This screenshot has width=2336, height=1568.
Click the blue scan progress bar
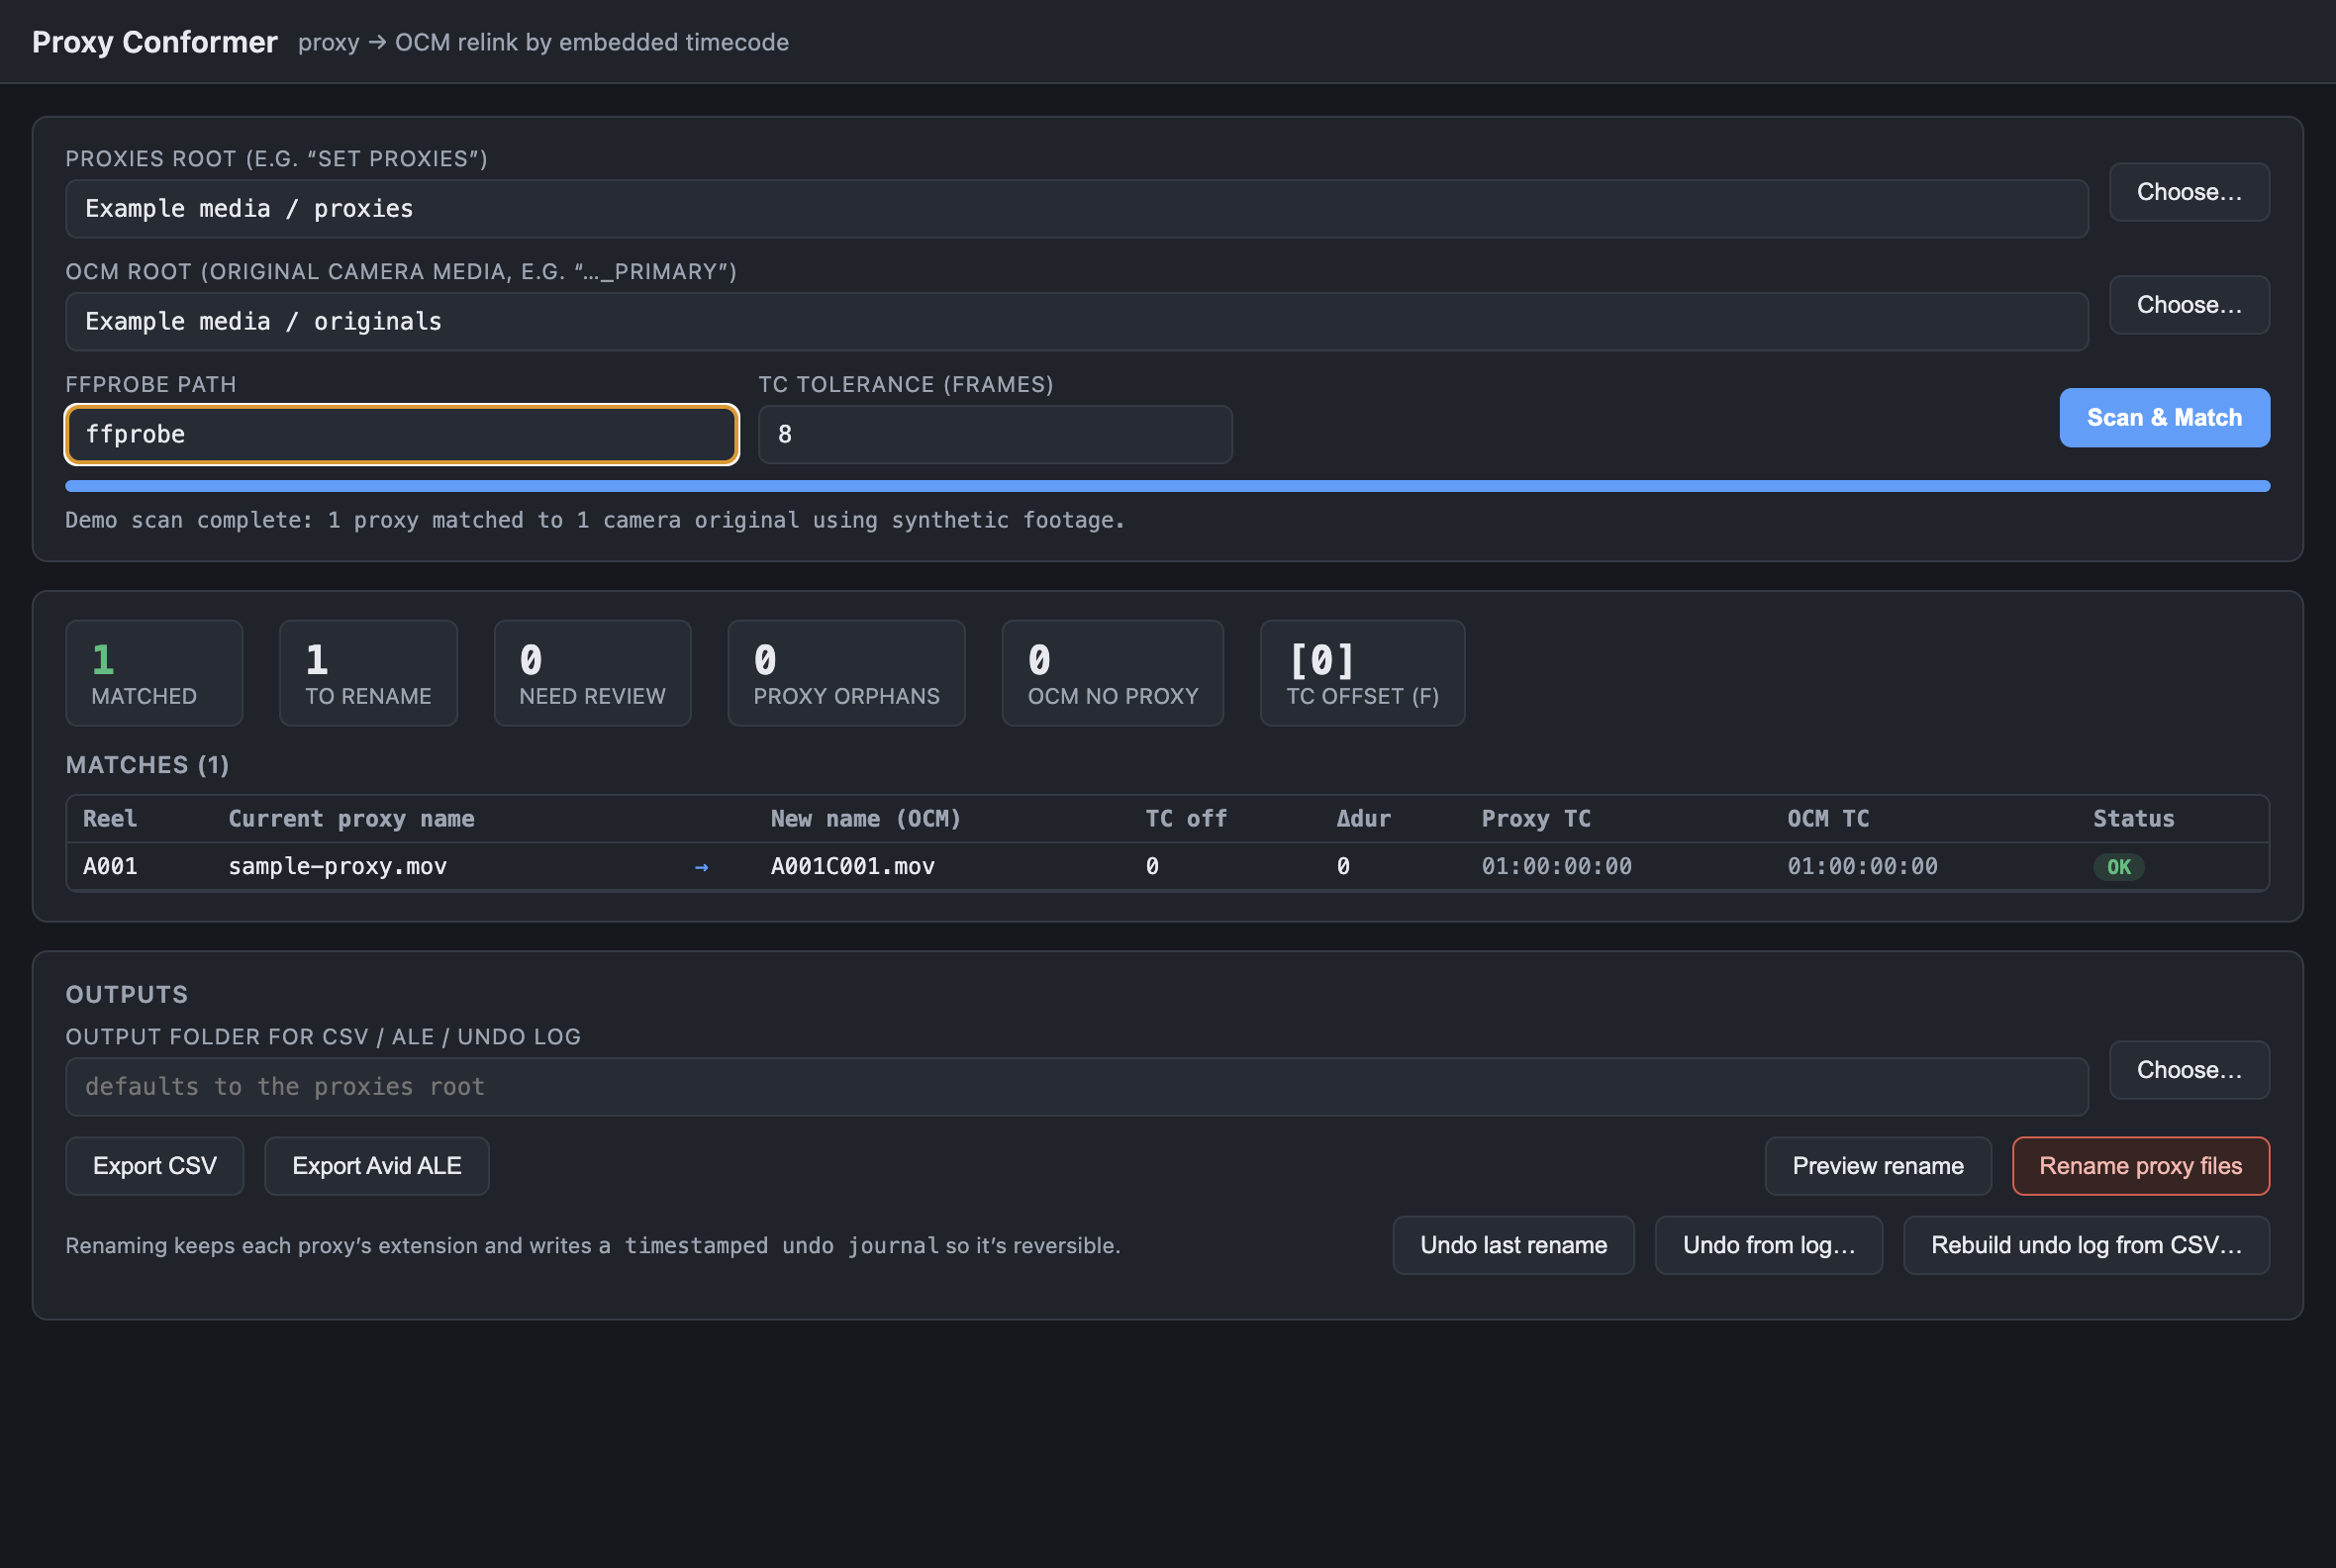point(1168,486)
